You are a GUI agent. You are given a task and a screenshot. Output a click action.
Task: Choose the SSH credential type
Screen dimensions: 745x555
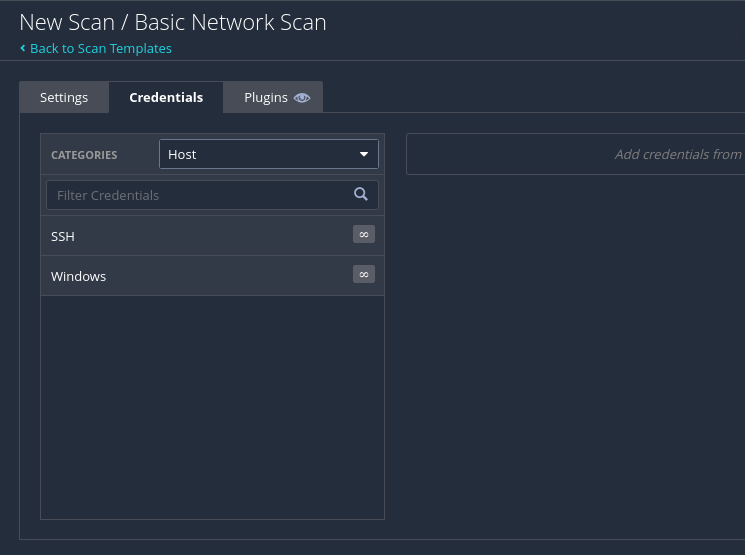(x=212, y=236)
